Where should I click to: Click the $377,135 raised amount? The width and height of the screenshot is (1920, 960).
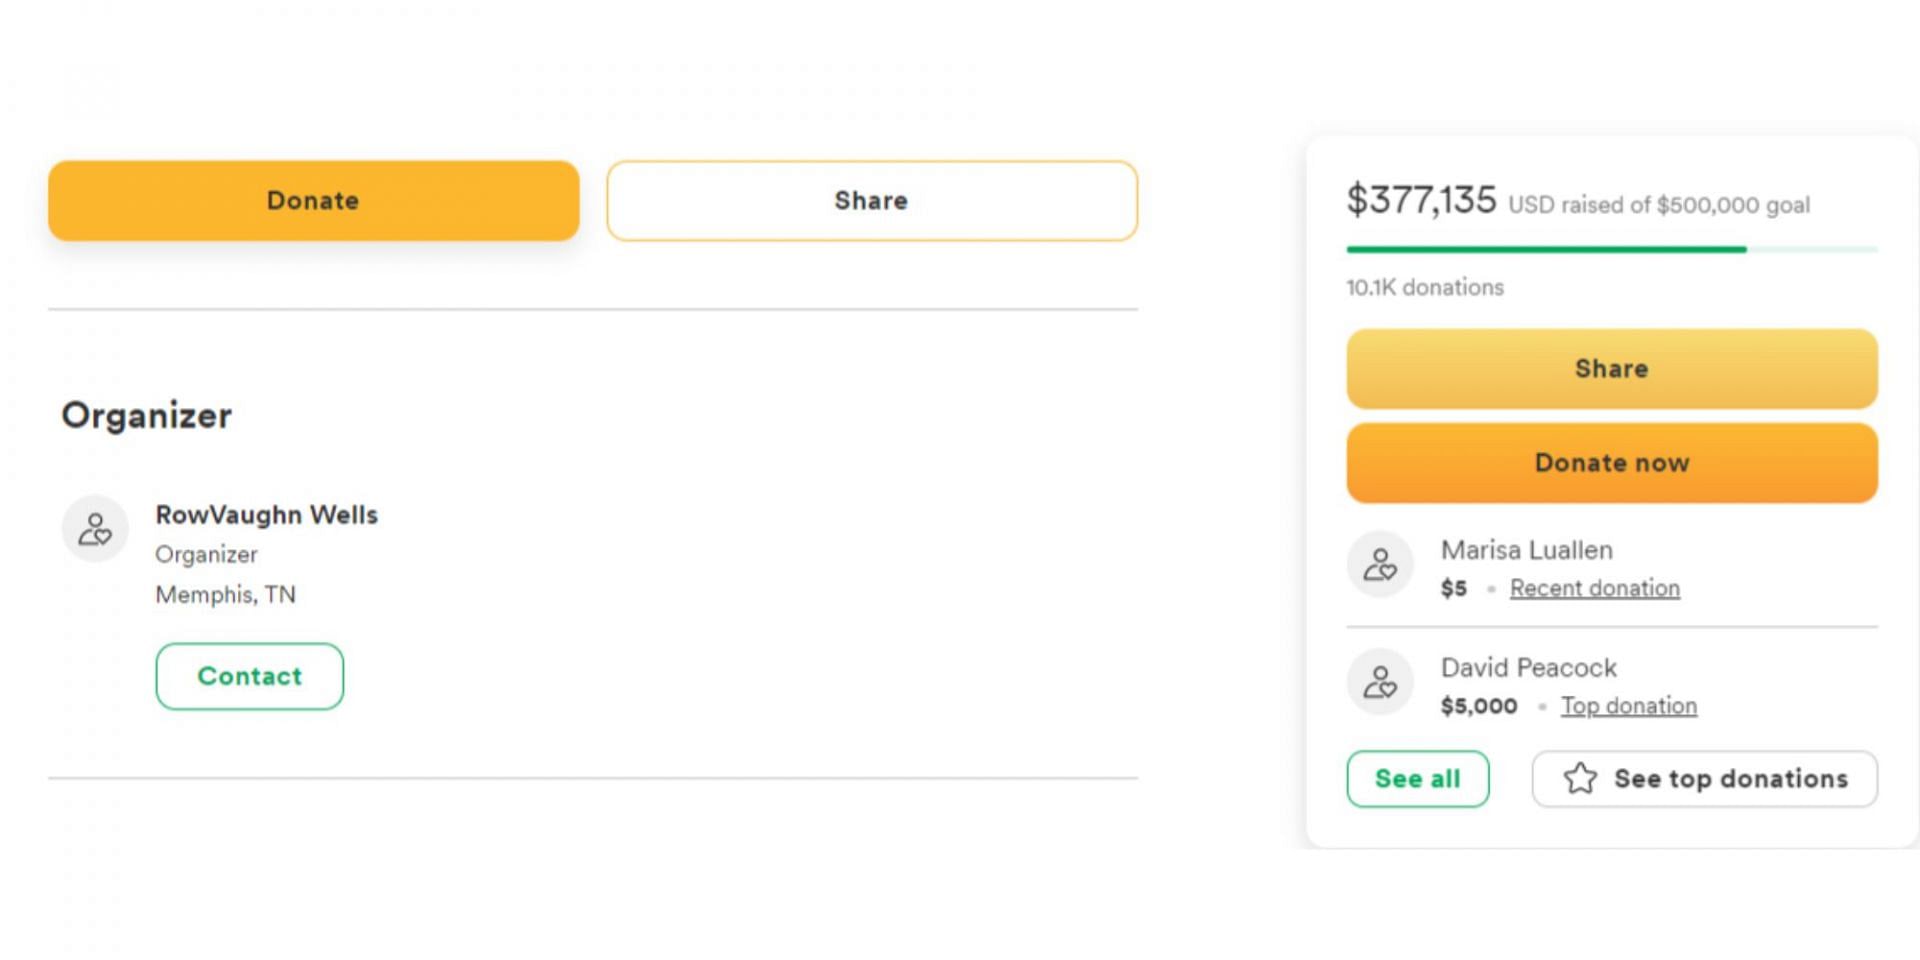click(x=1421, y=200)
